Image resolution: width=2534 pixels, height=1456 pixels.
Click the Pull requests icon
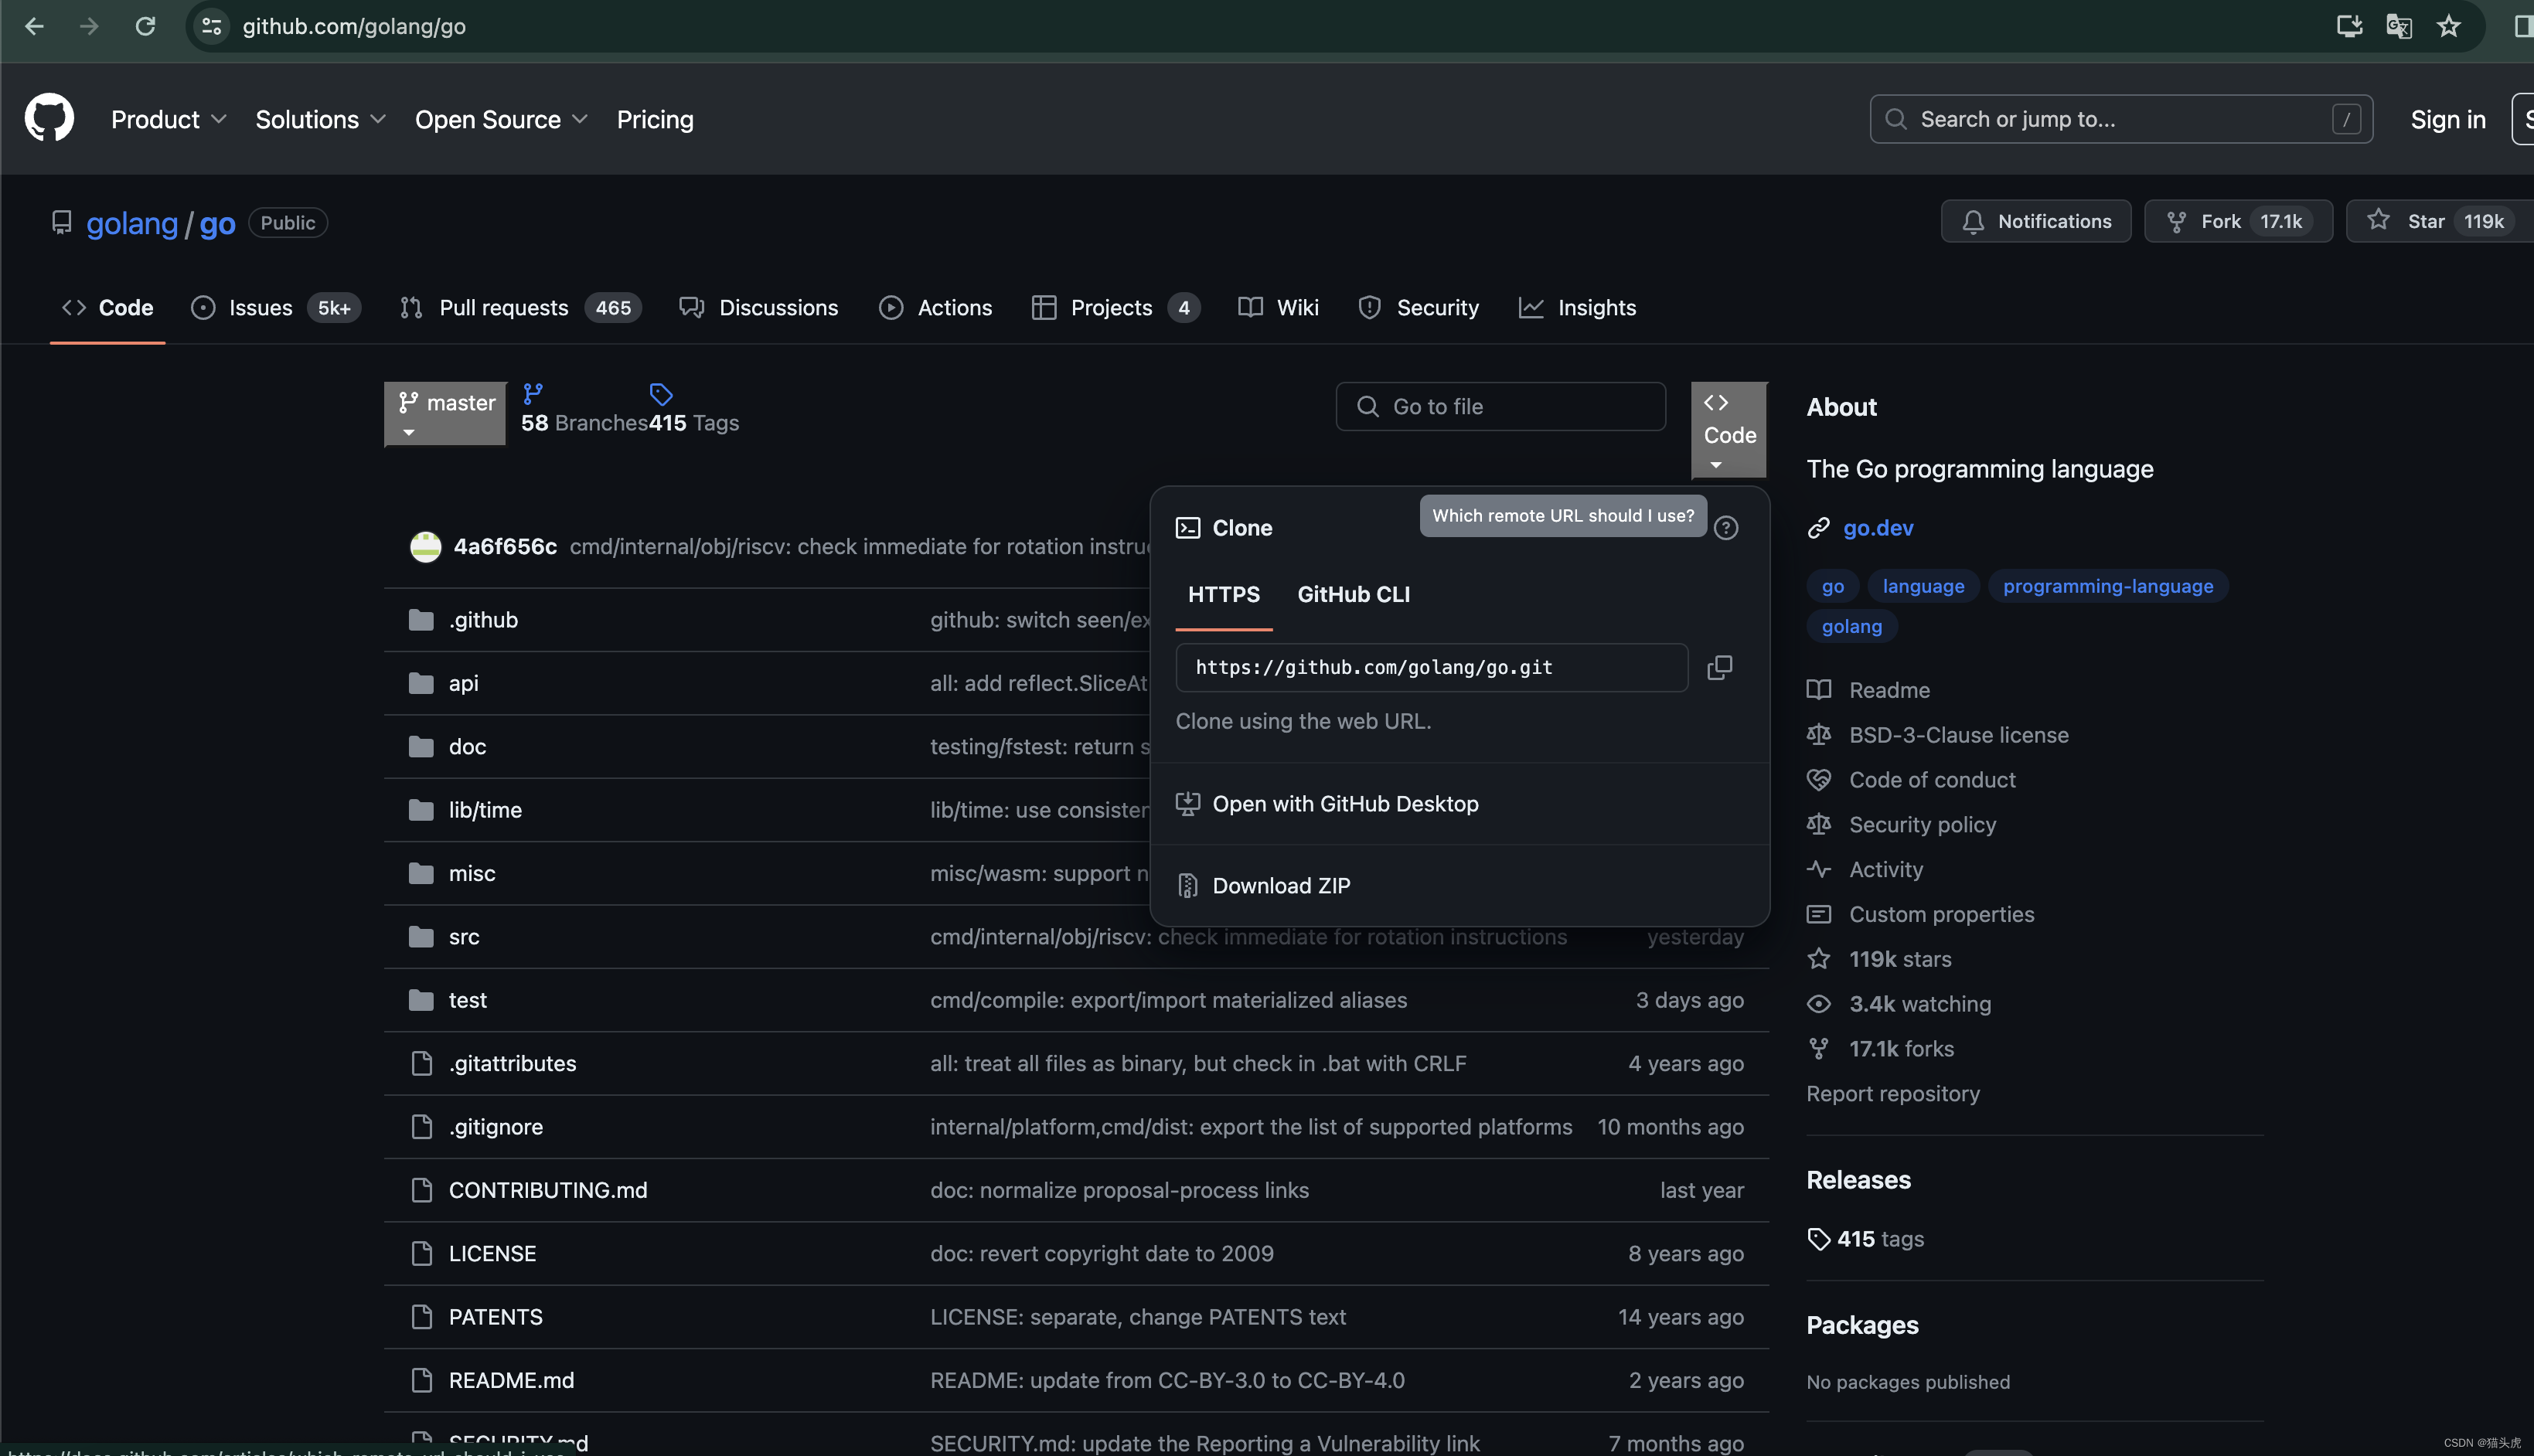(409, 308)
